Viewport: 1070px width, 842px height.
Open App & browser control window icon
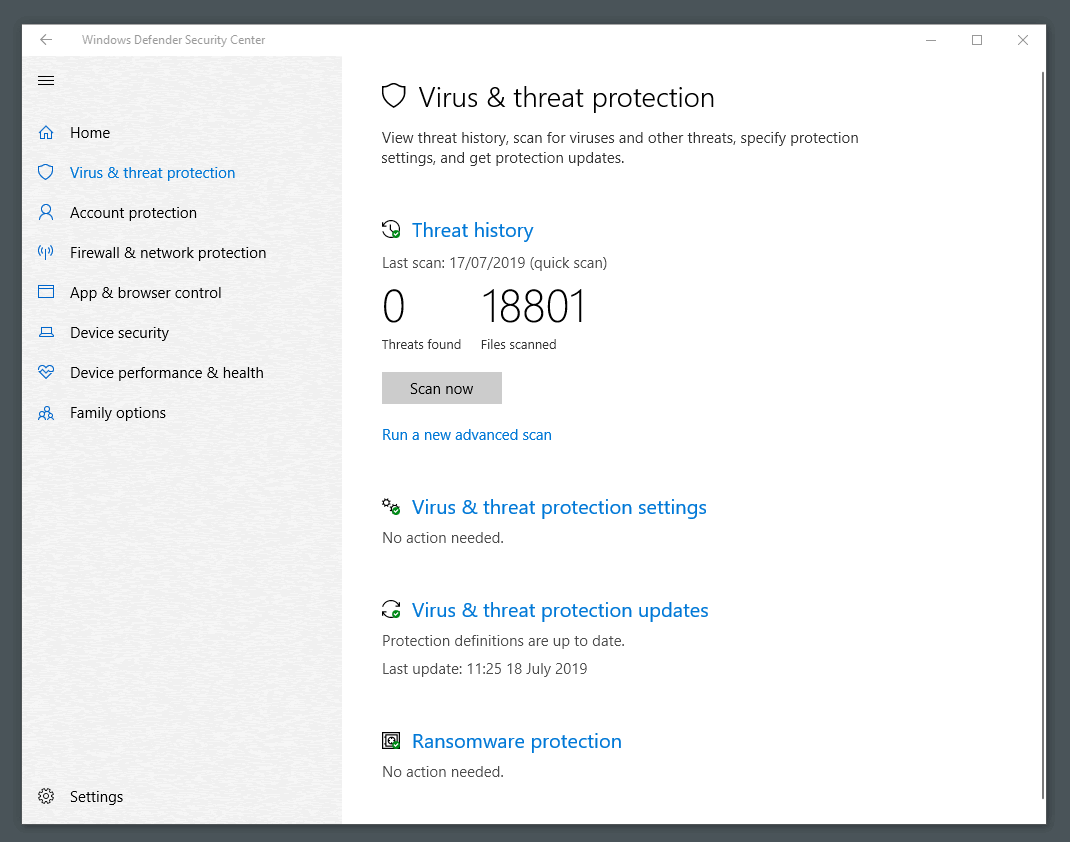[x=46, y=292]
